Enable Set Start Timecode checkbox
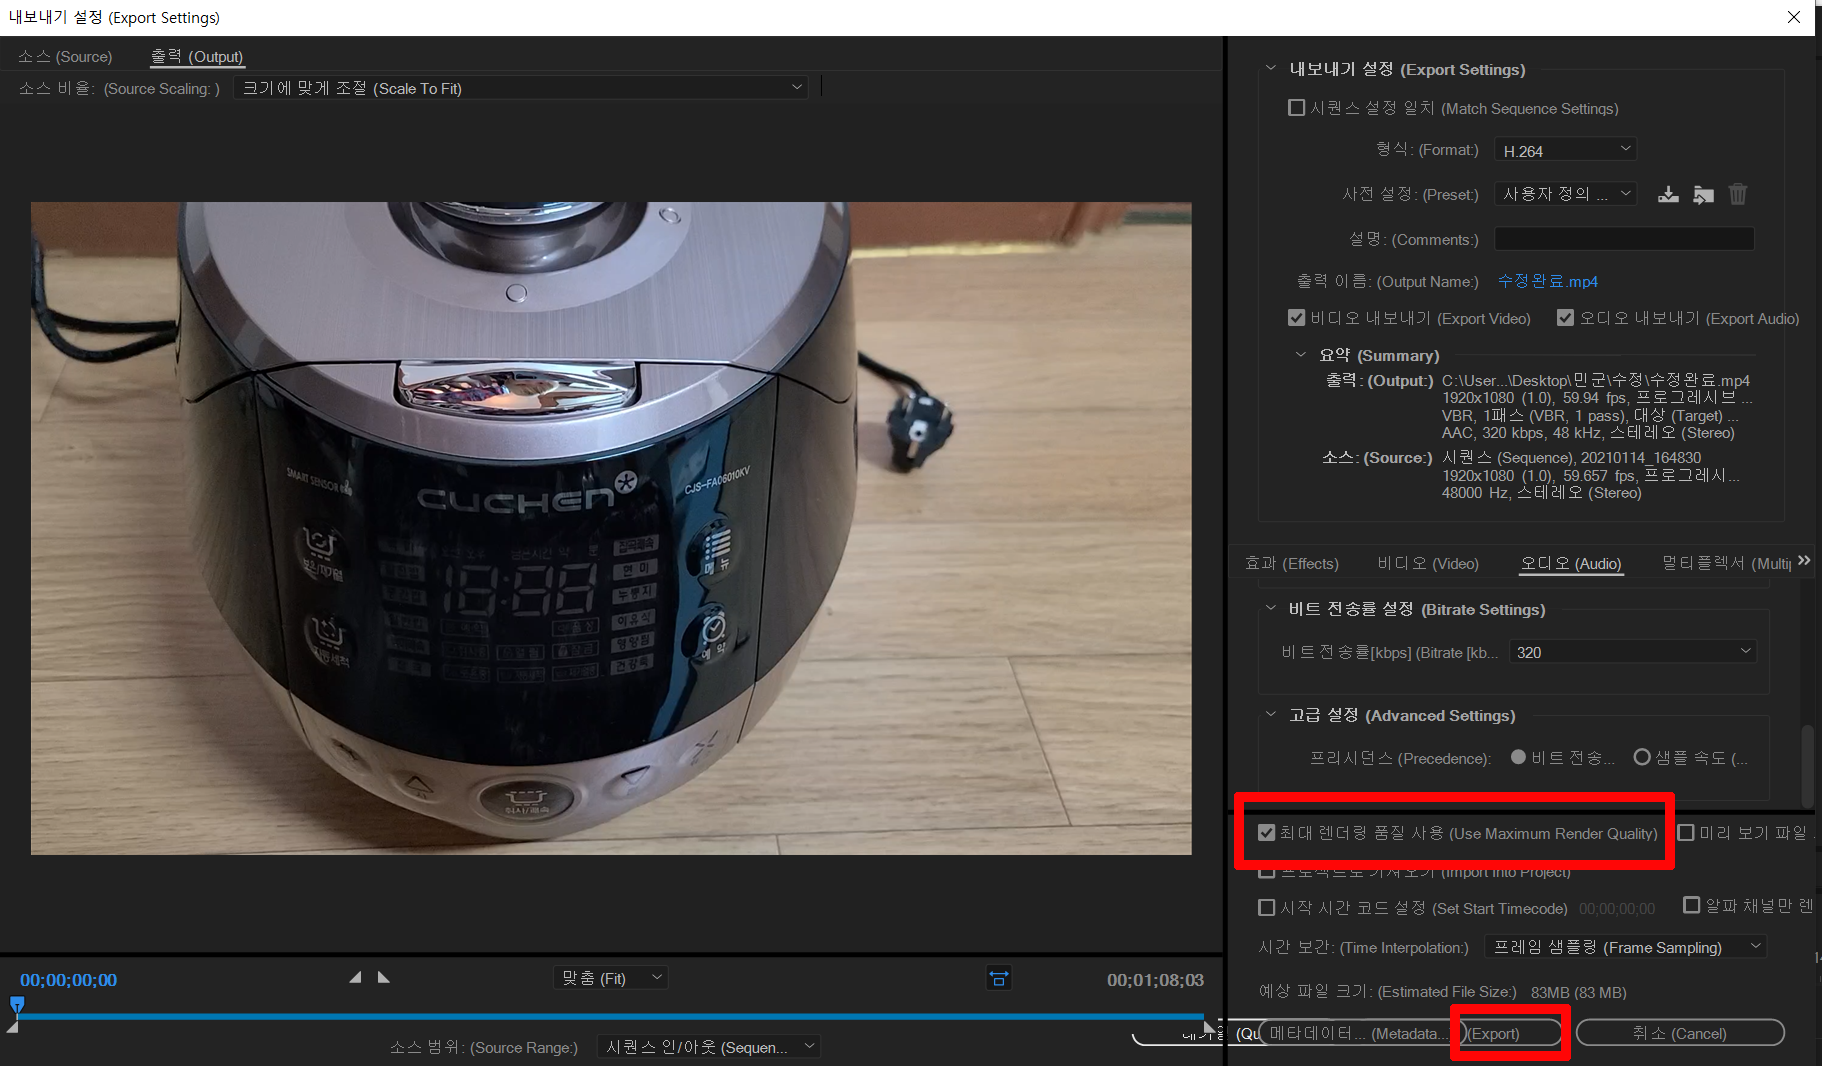 pos(1267,908)
